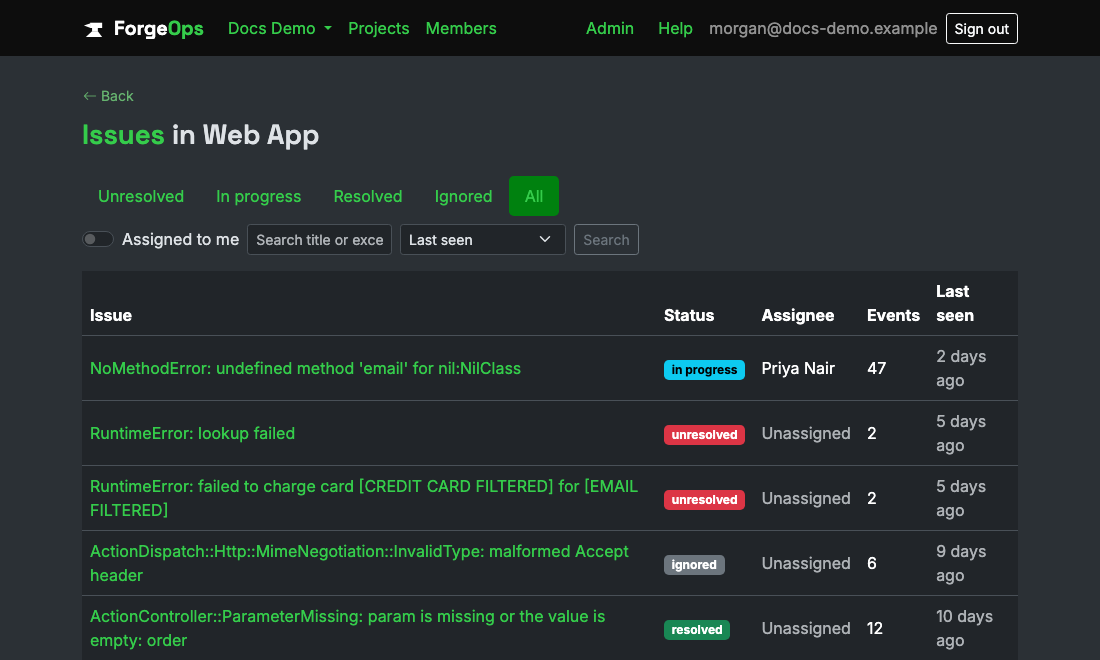Open the ActionController::ParameterMissing issue
Screen dimensions: 1100x660
point(347,628)
